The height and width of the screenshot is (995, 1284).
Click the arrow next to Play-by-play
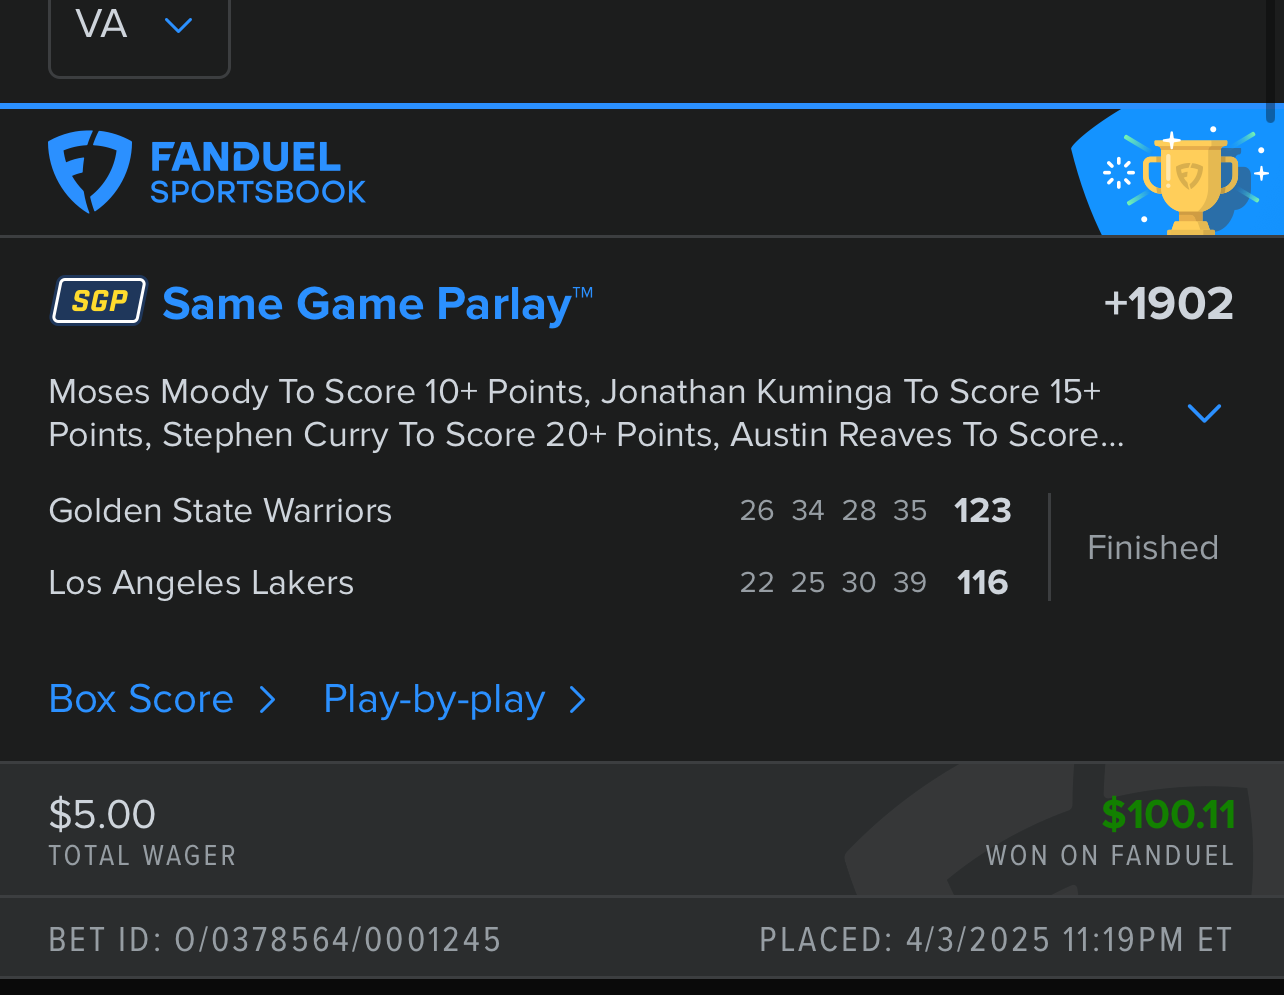coord(577,700)
